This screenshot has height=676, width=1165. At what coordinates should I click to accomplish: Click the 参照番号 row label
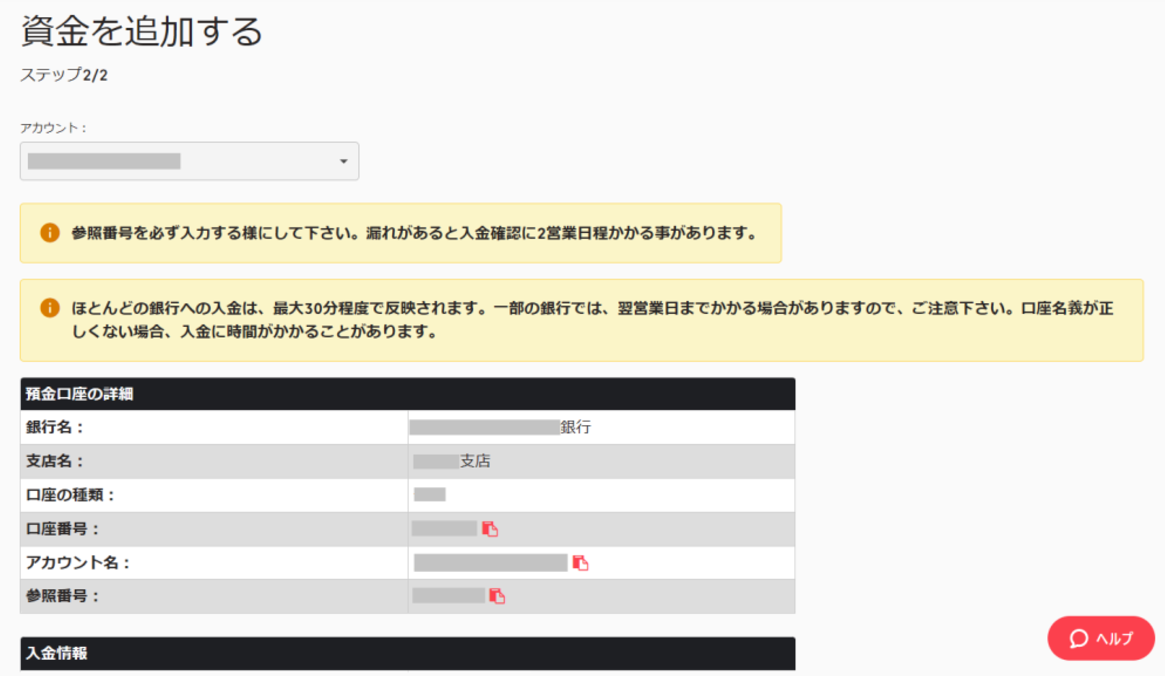click(63, 596)
